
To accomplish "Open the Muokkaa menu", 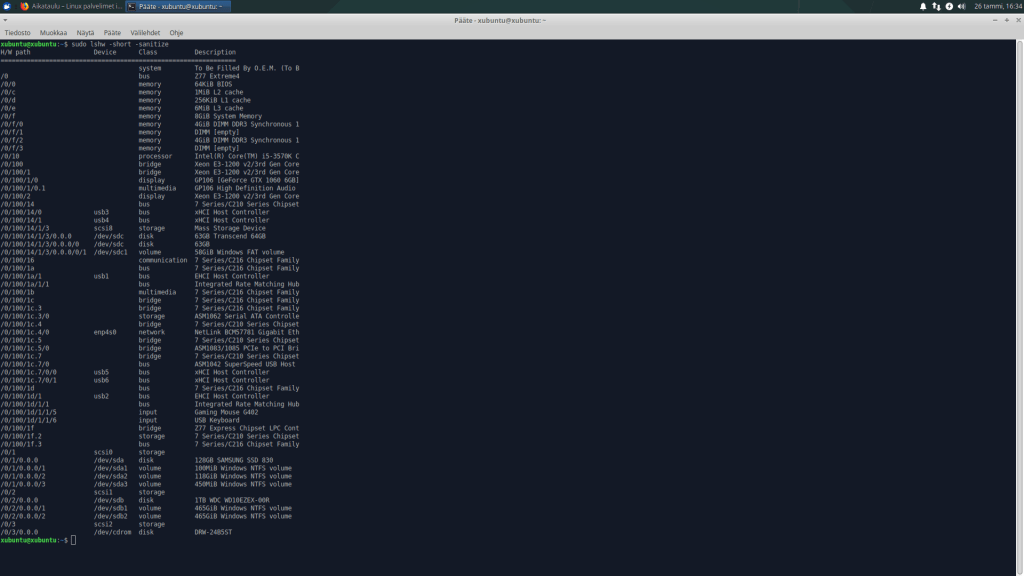I will pos(54,32).
